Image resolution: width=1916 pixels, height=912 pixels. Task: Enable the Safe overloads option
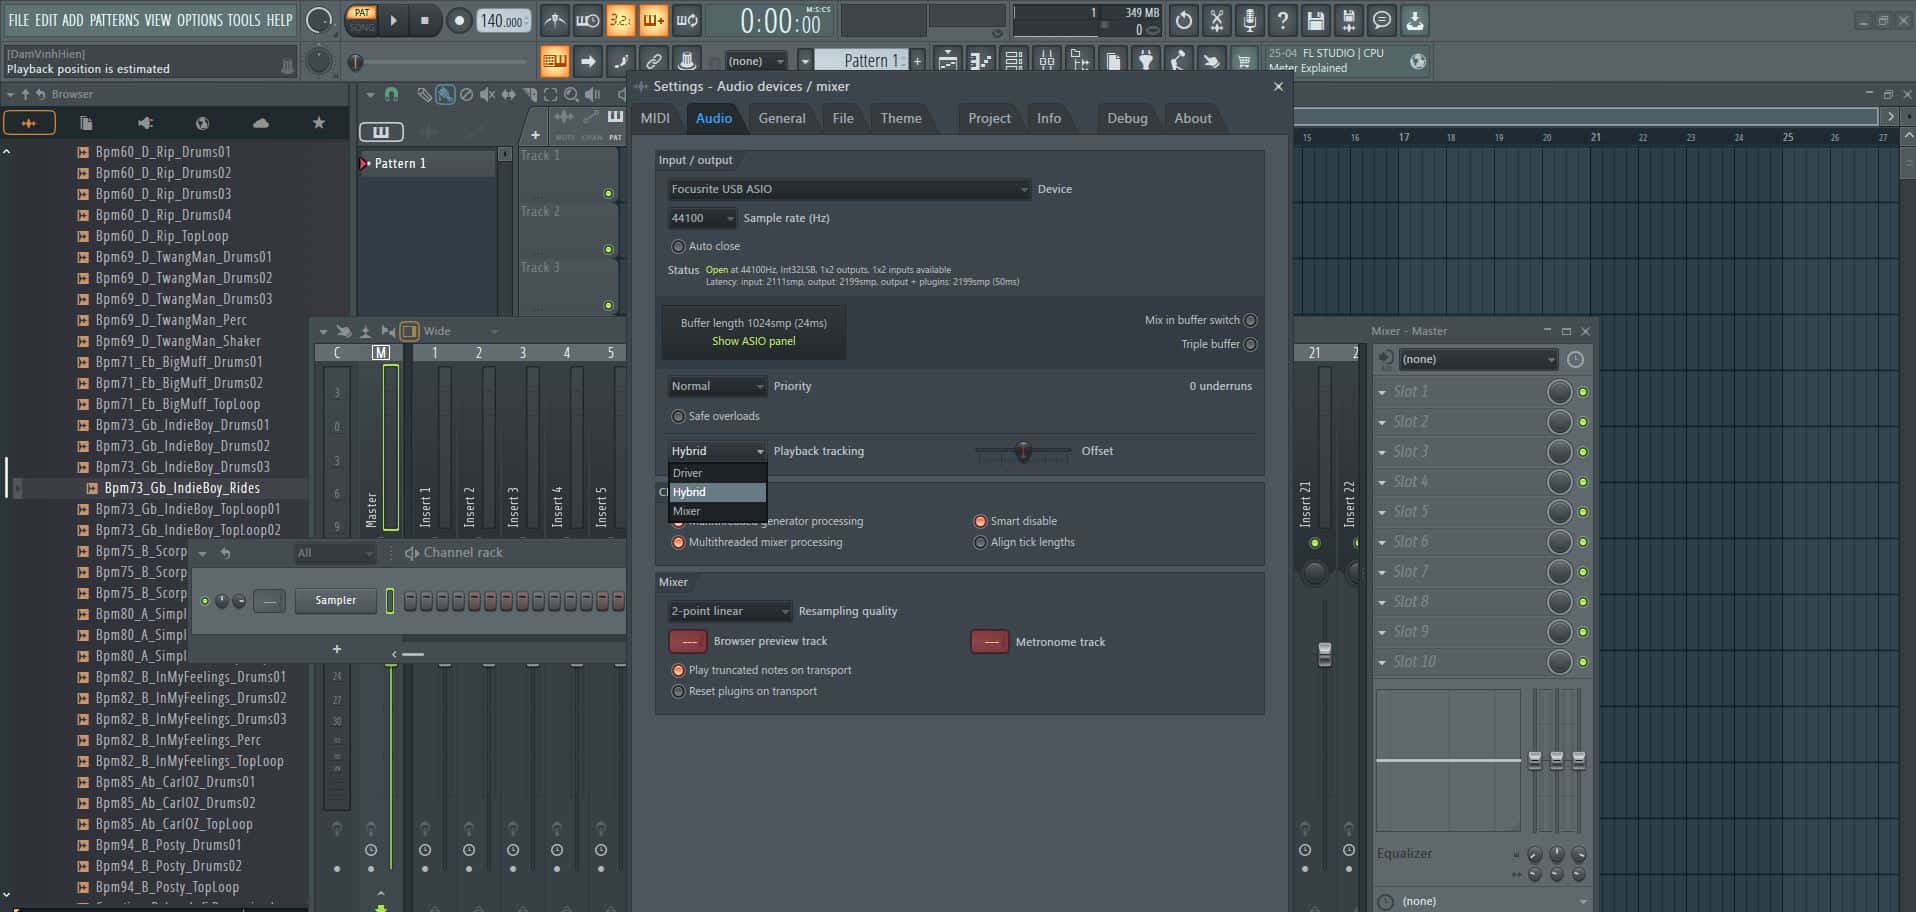pos(679,416)
